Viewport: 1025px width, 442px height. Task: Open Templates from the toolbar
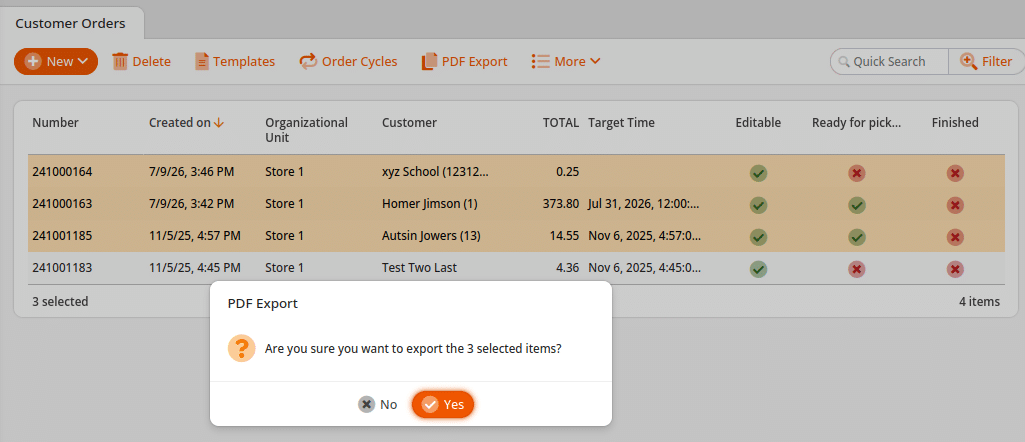coord(235,61)
